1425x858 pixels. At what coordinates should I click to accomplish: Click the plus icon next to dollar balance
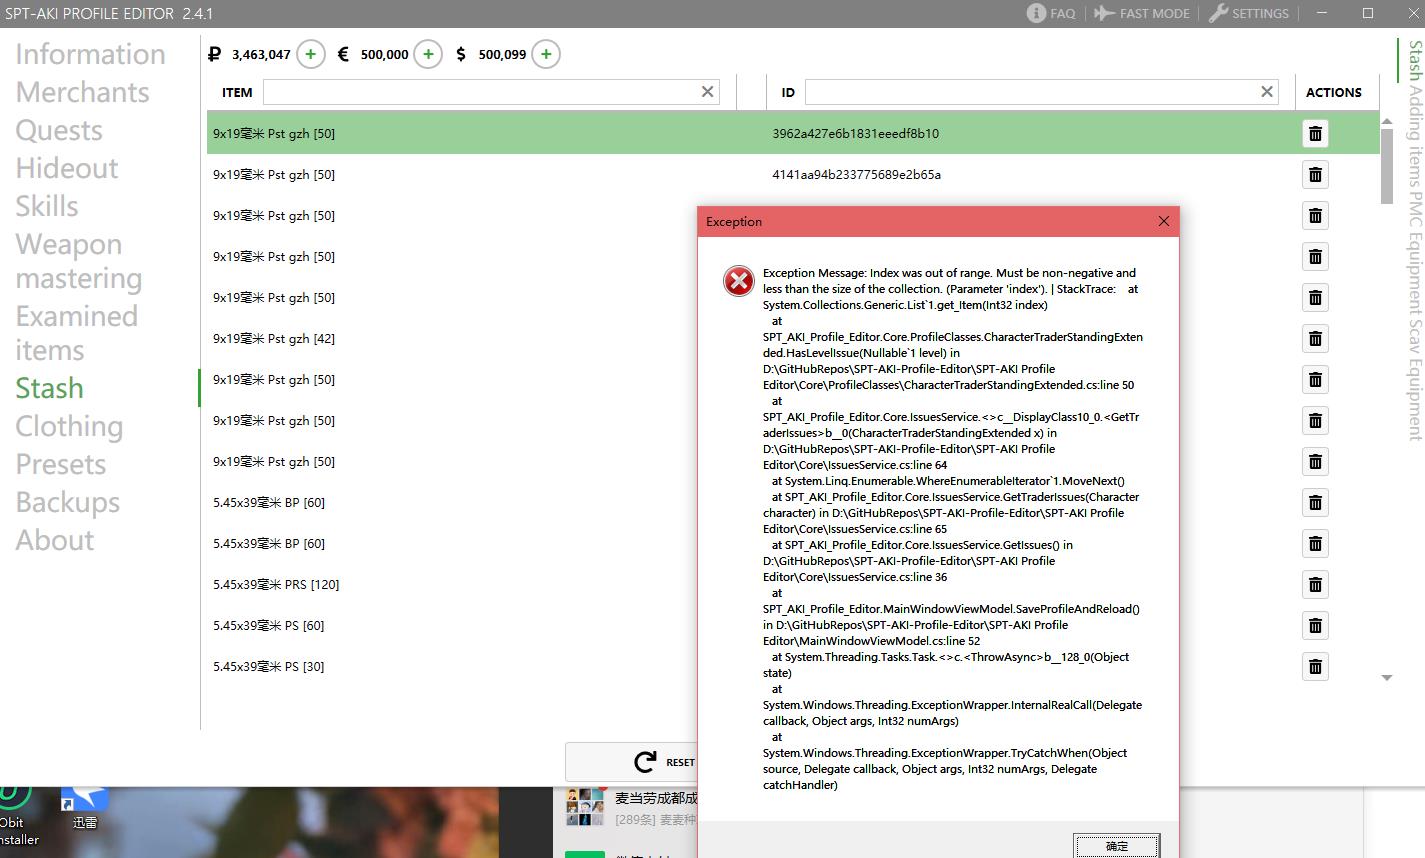coord(546,54)
